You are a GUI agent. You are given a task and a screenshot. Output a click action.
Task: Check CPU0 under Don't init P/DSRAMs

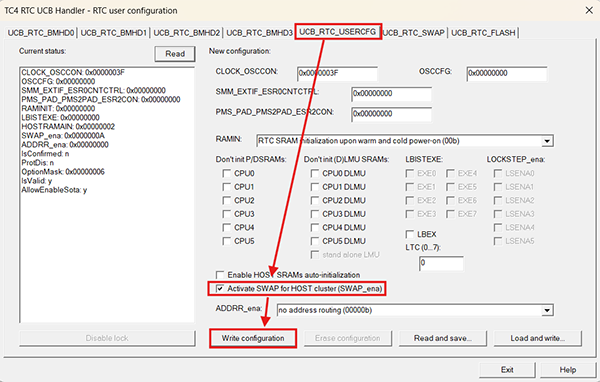pyautogui.click(x=227, y=173)
